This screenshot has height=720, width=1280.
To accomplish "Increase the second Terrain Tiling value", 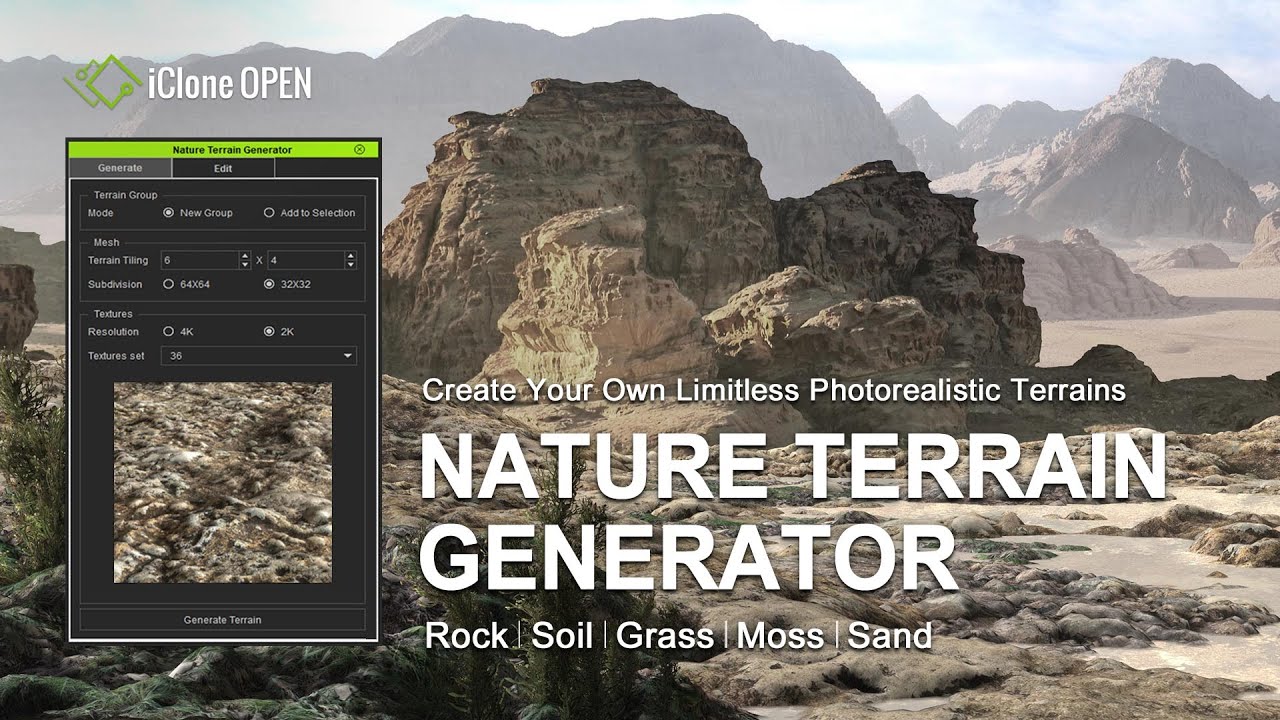I will point(350,256).
